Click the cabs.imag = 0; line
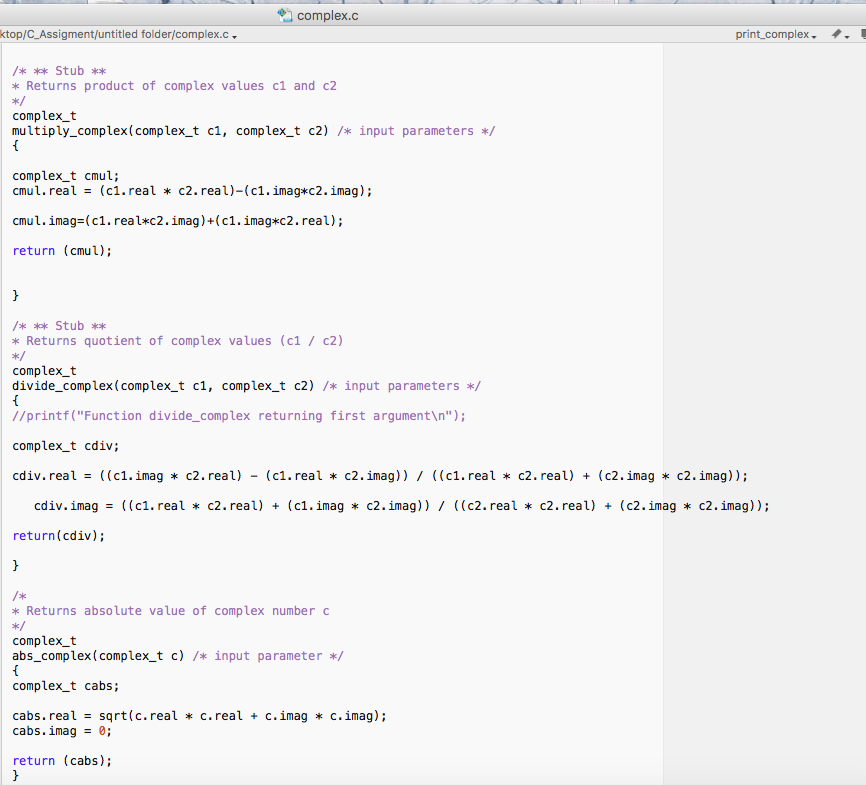 click(x=57, y=730)
